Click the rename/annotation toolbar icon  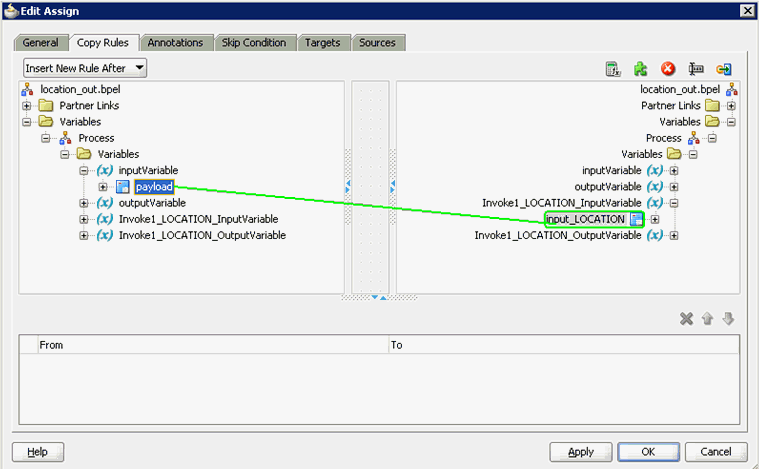point(696,69)
